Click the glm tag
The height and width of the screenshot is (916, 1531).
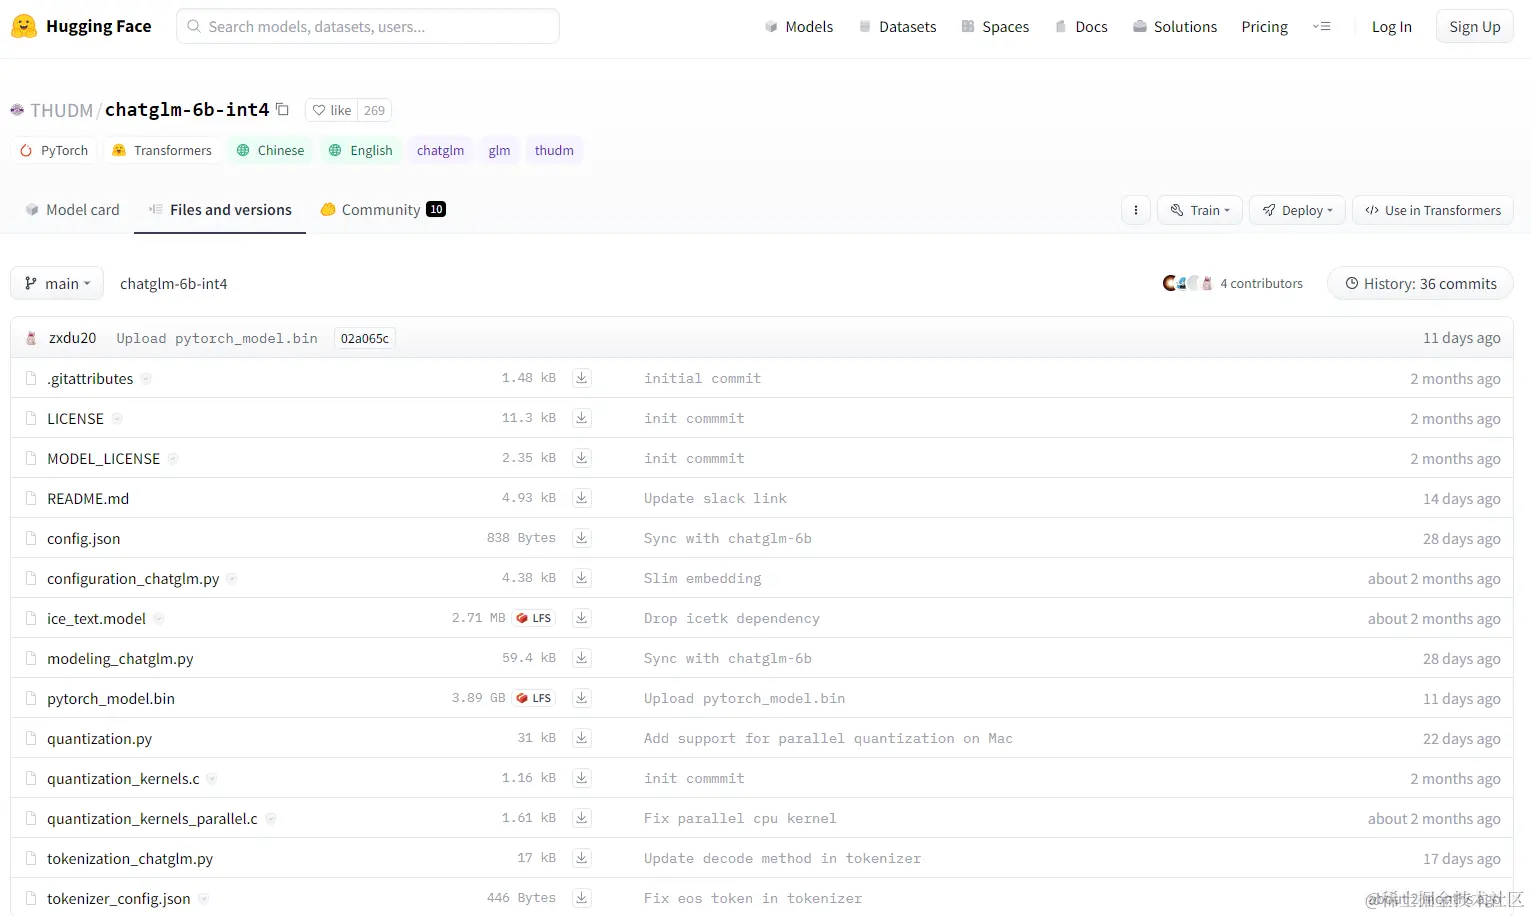pos(499,150)
